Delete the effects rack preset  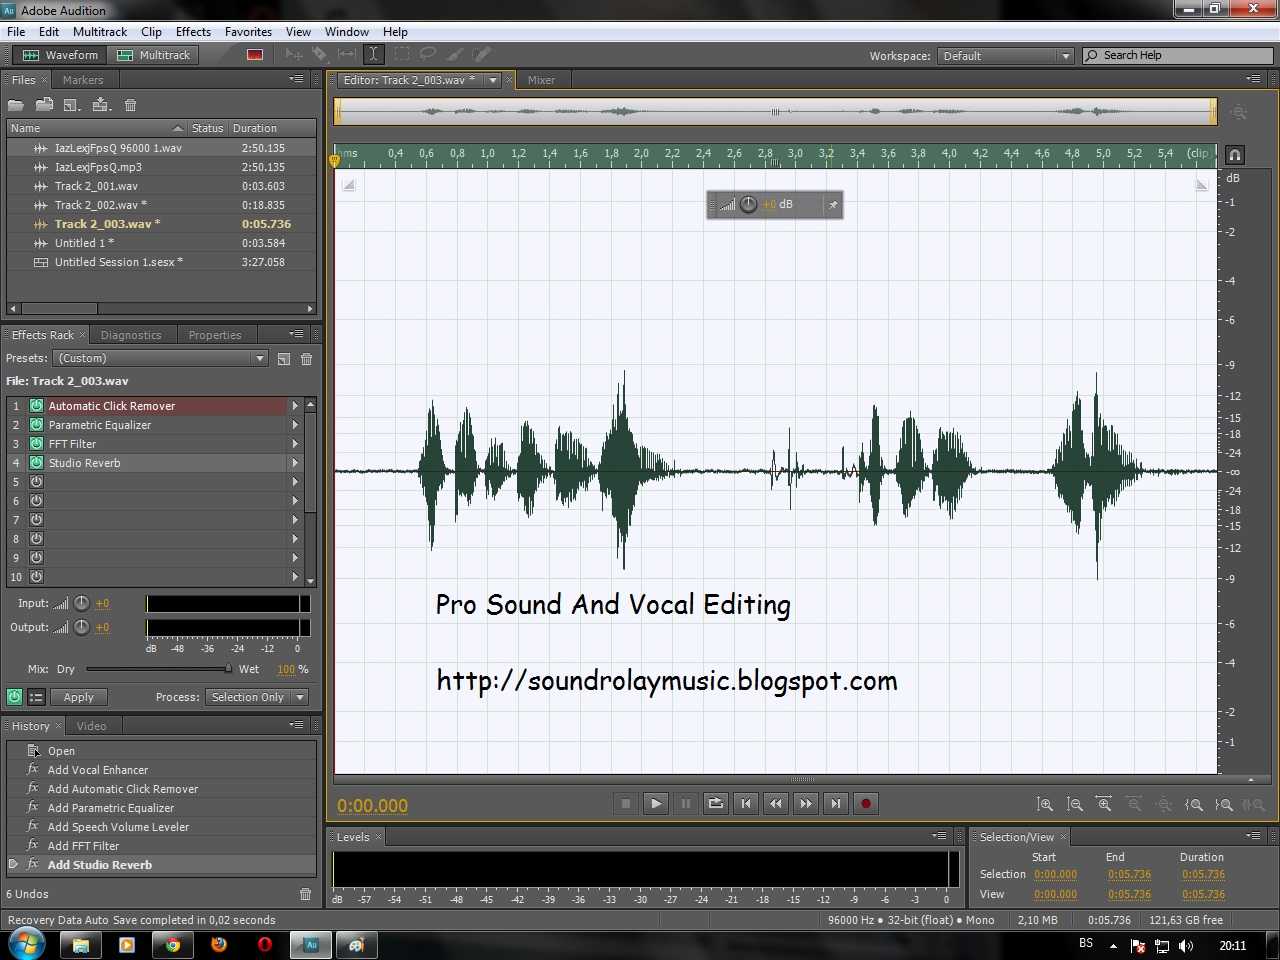tap(306, 359)
